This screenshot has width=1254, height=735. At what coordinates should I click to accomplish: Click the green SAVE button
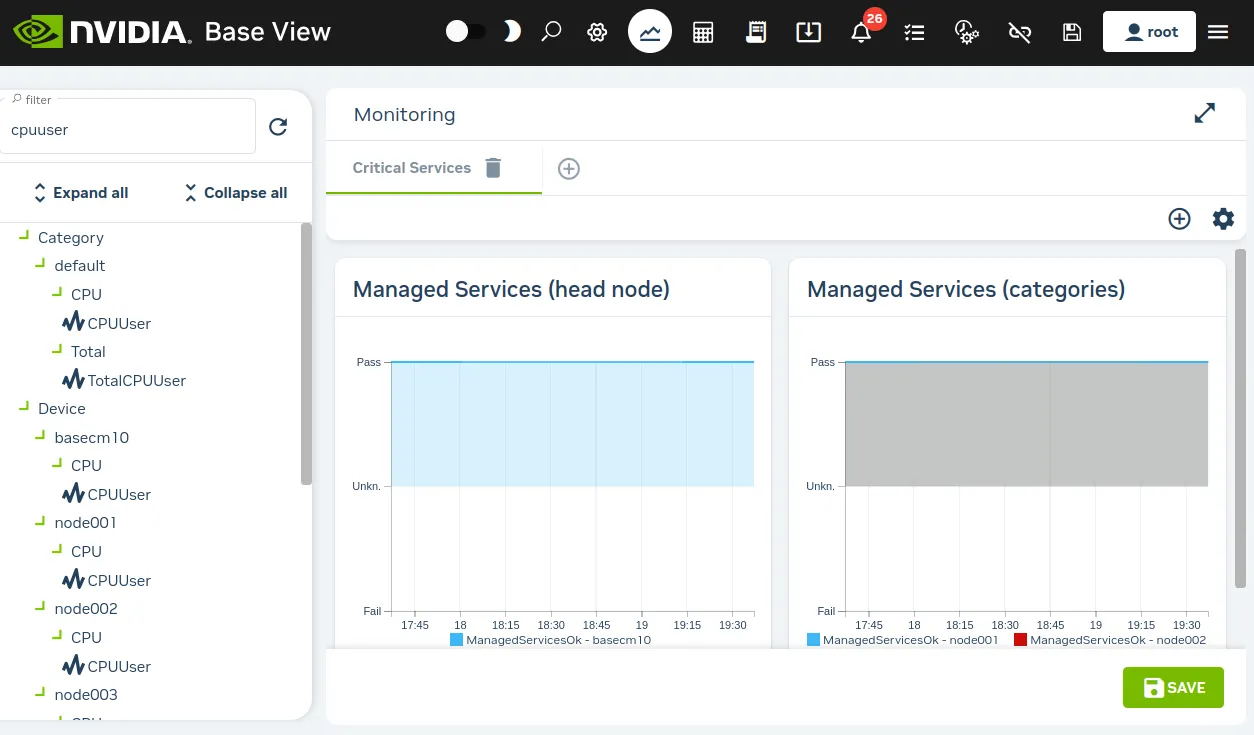click(1173, 687)
